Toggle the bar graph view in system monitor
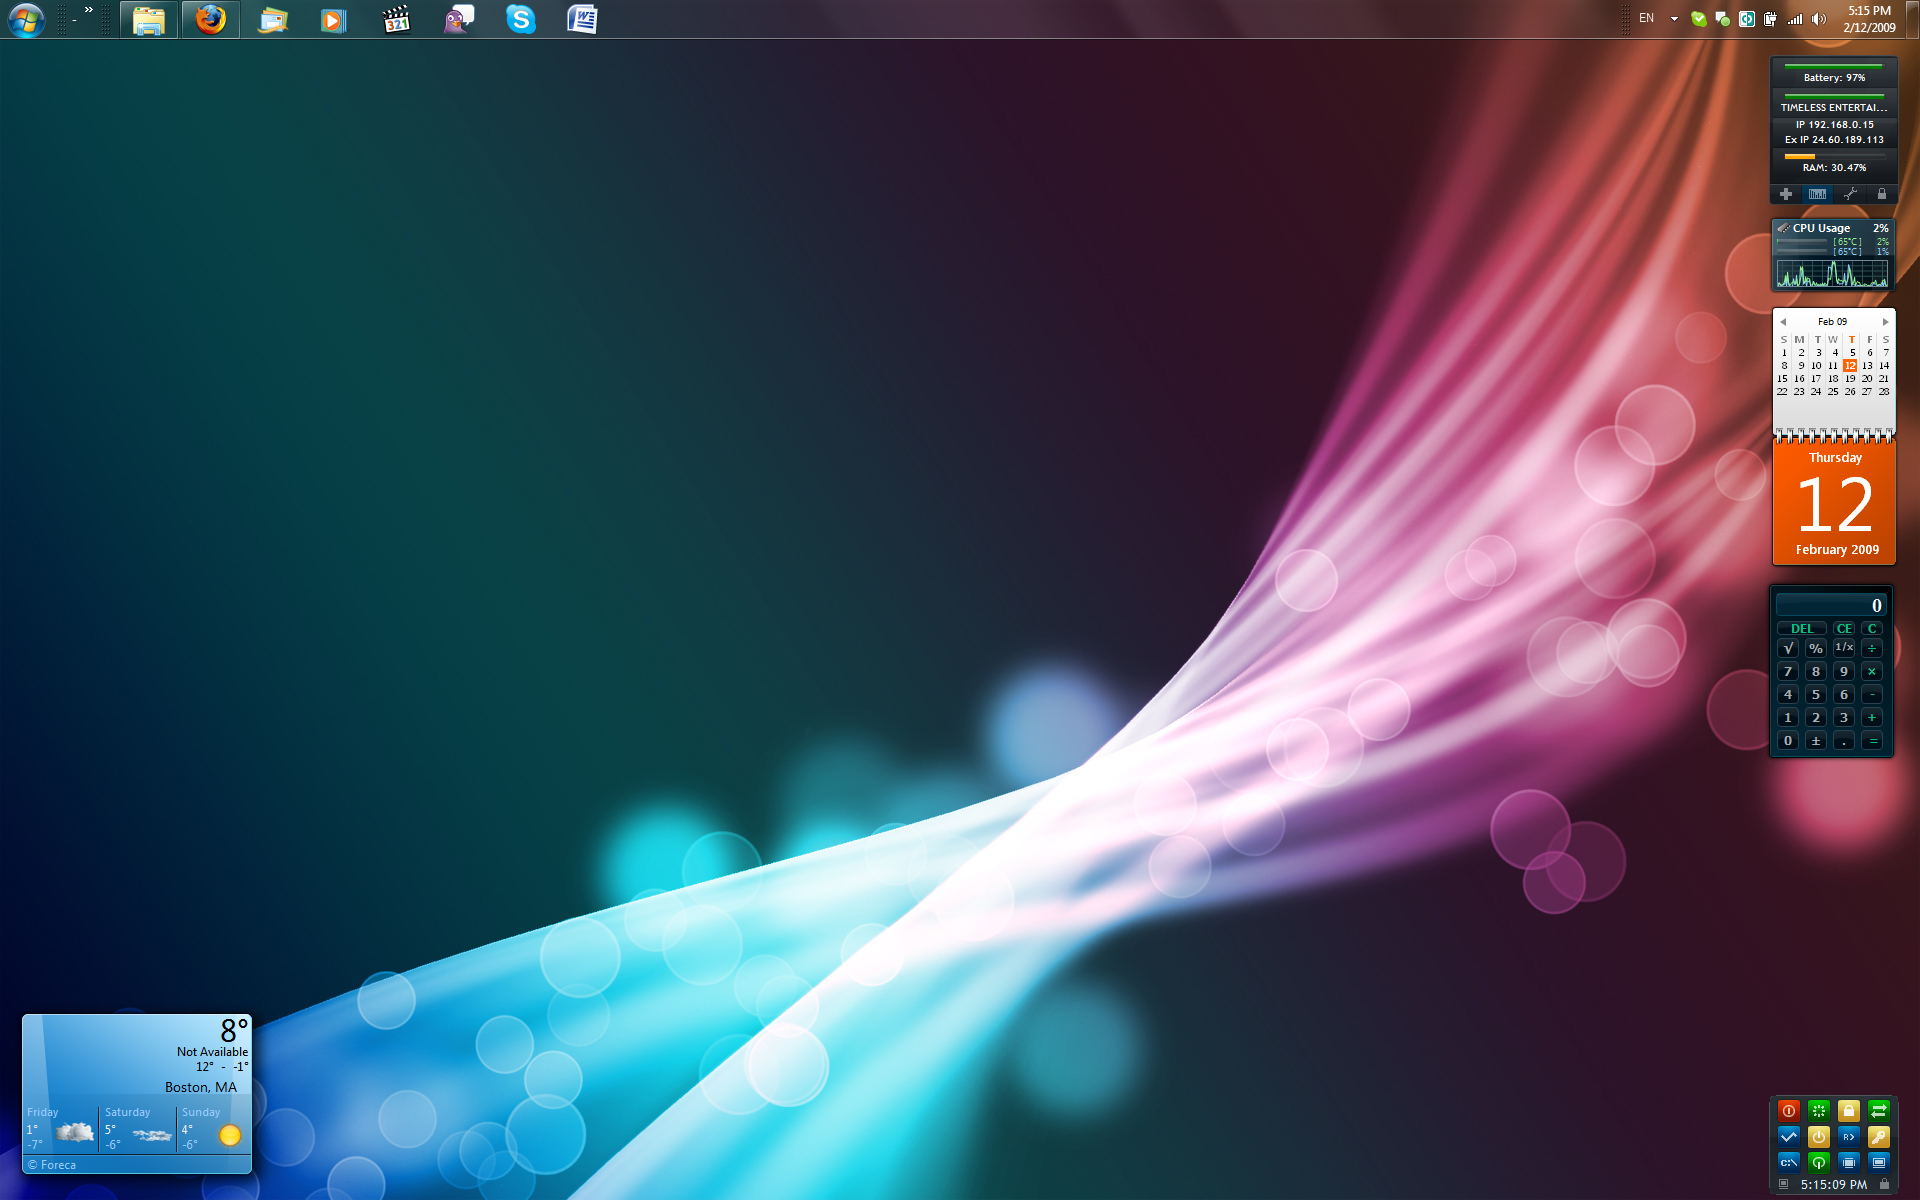1920x1200 pixels. click(x=1817, y=194)
